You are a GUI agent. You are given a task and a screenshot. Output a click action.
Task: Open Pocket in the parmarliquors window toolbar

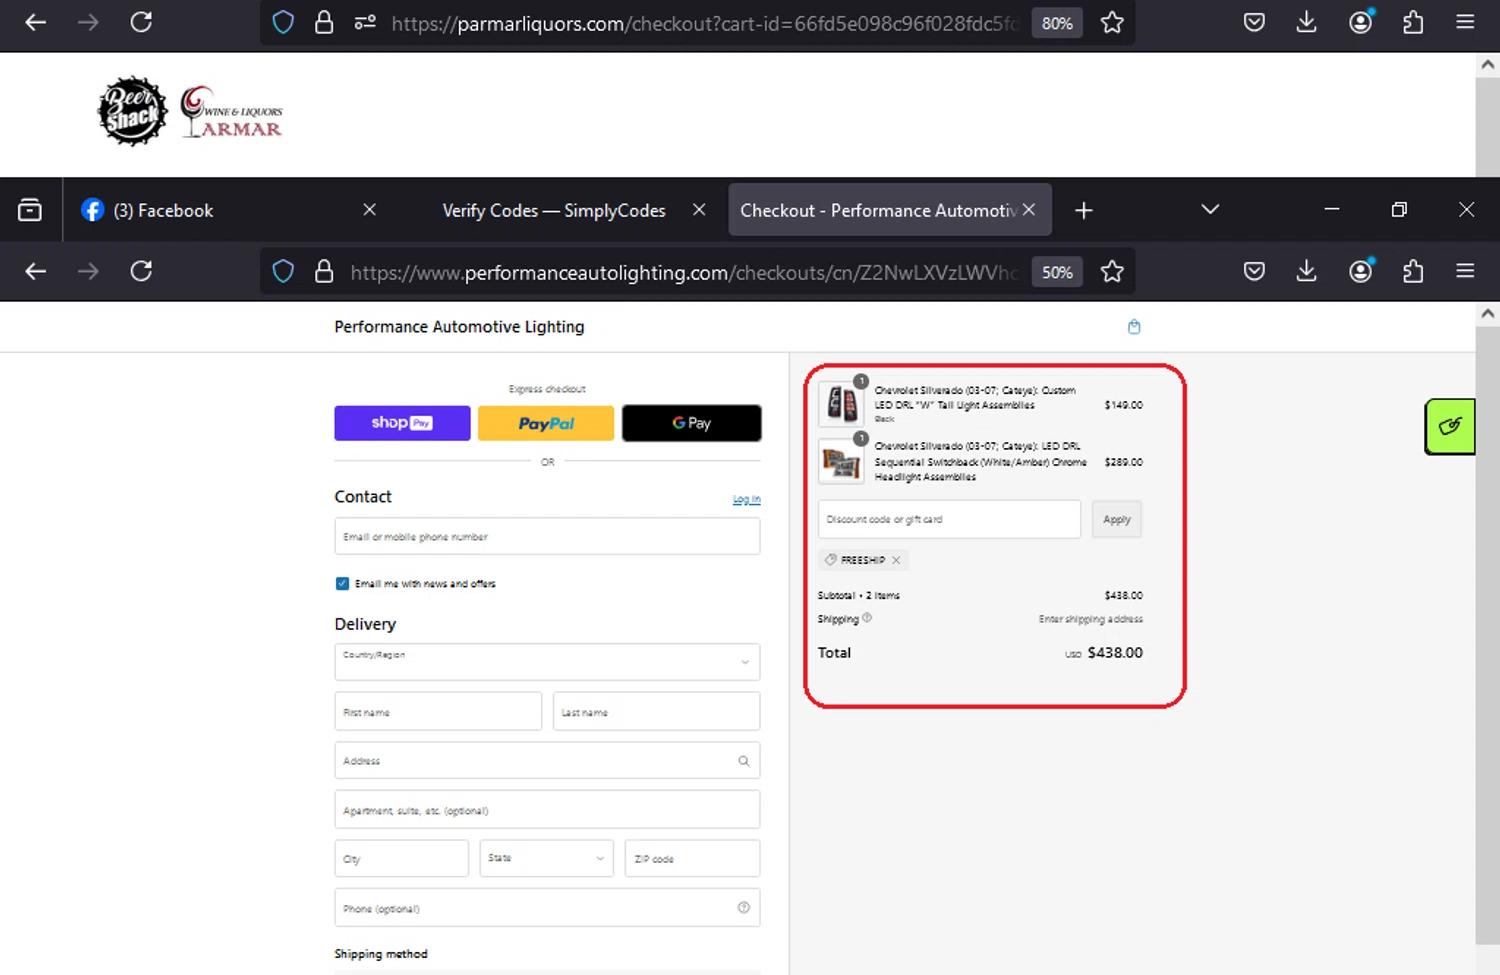coord(1254,22)
